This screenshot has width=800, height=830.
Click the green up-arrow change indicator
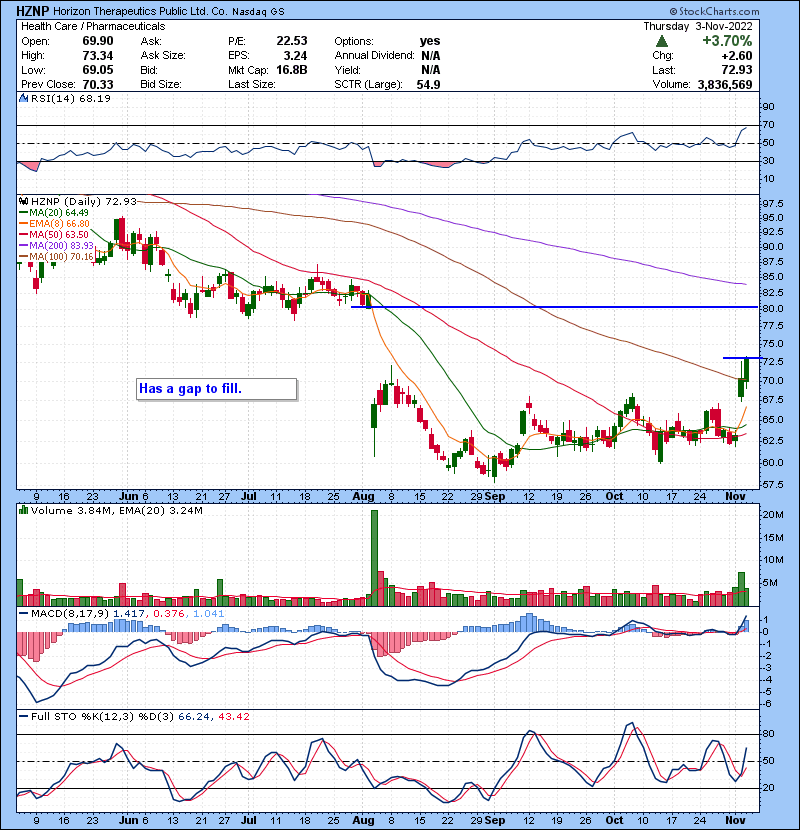click(x=661, y=41)
